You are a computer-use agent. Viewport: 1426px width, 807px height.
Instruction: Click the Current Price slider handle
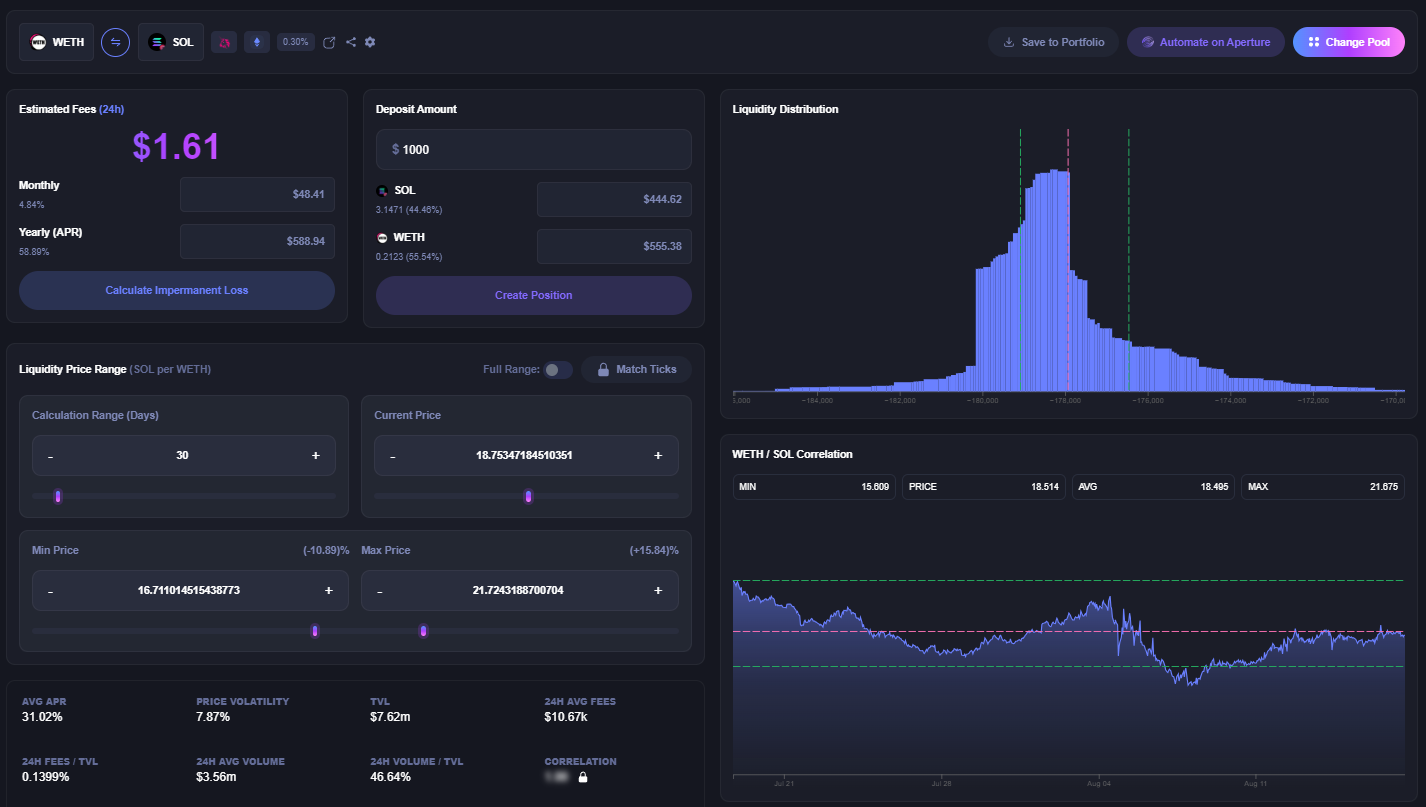pos(528,497)
